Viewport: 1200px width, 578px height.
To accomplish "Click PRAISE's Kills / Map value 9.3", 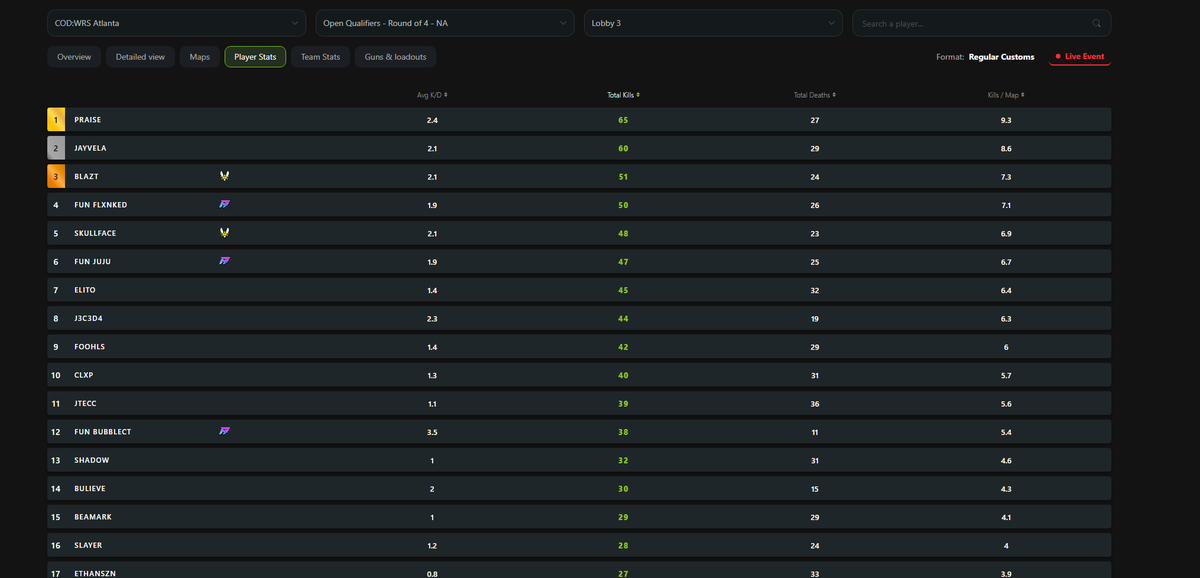I will 1005,120.
